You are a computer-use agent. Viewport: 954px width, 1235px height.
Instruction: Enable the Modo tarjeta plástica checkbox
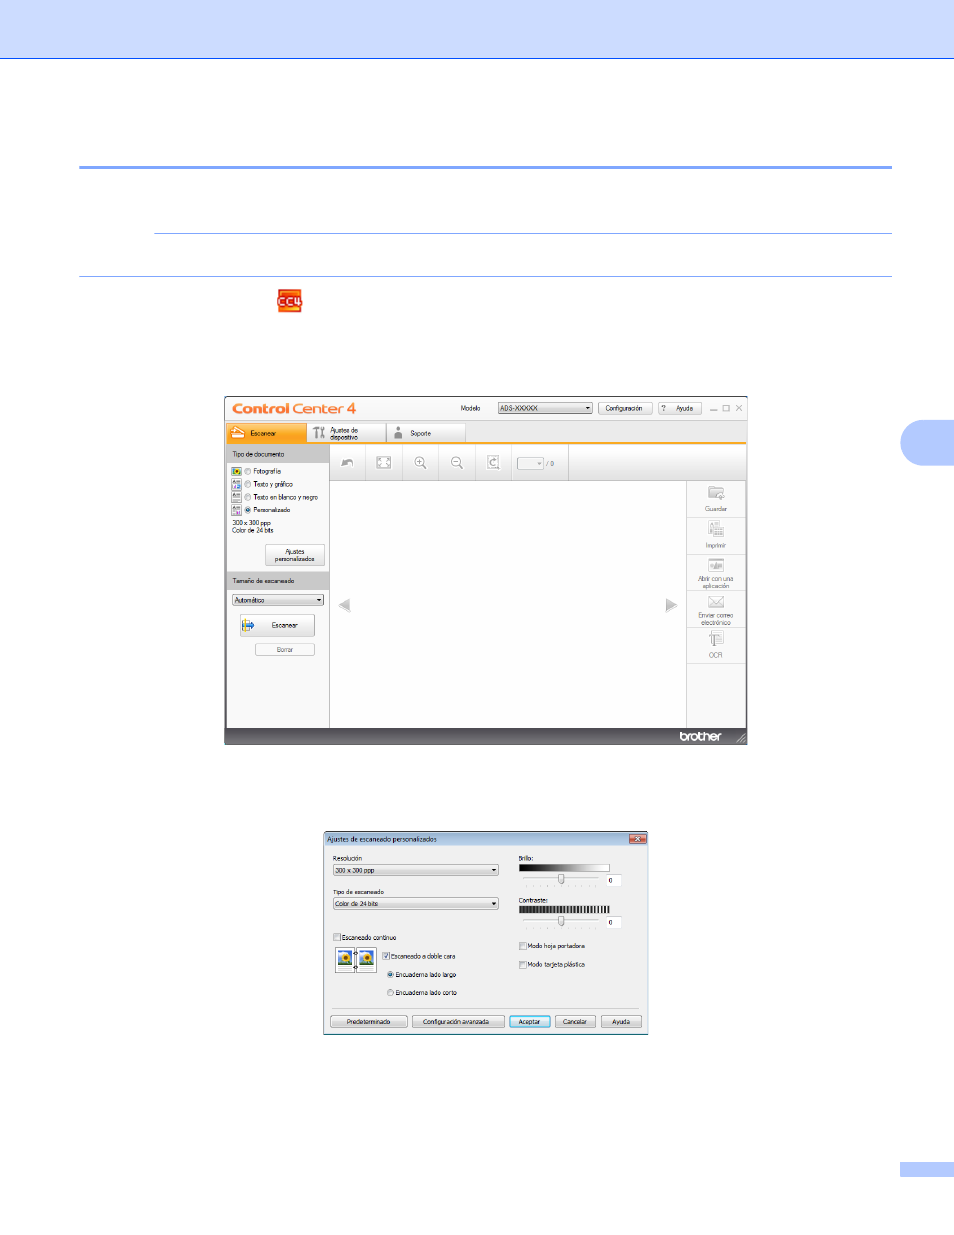coord(523,965)
